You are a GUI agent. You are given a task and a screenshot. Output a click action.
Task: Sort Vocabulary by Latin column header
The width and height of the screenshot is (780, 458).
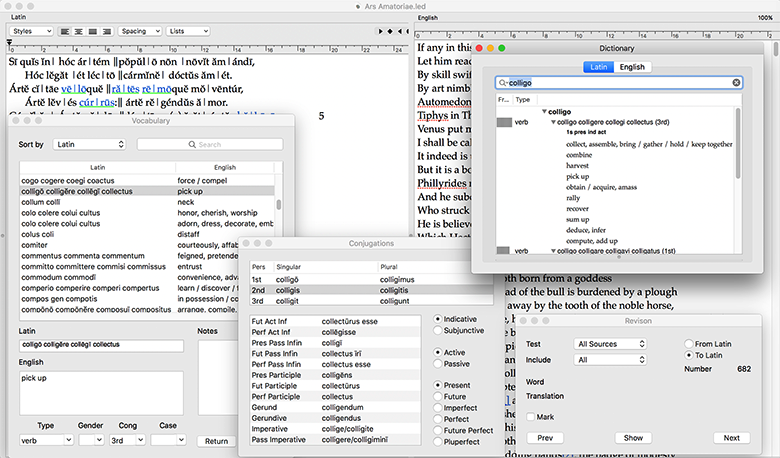98,168
